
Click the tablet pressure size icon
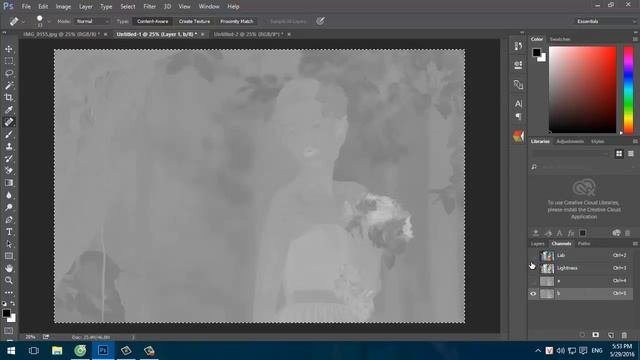point(320,21)
